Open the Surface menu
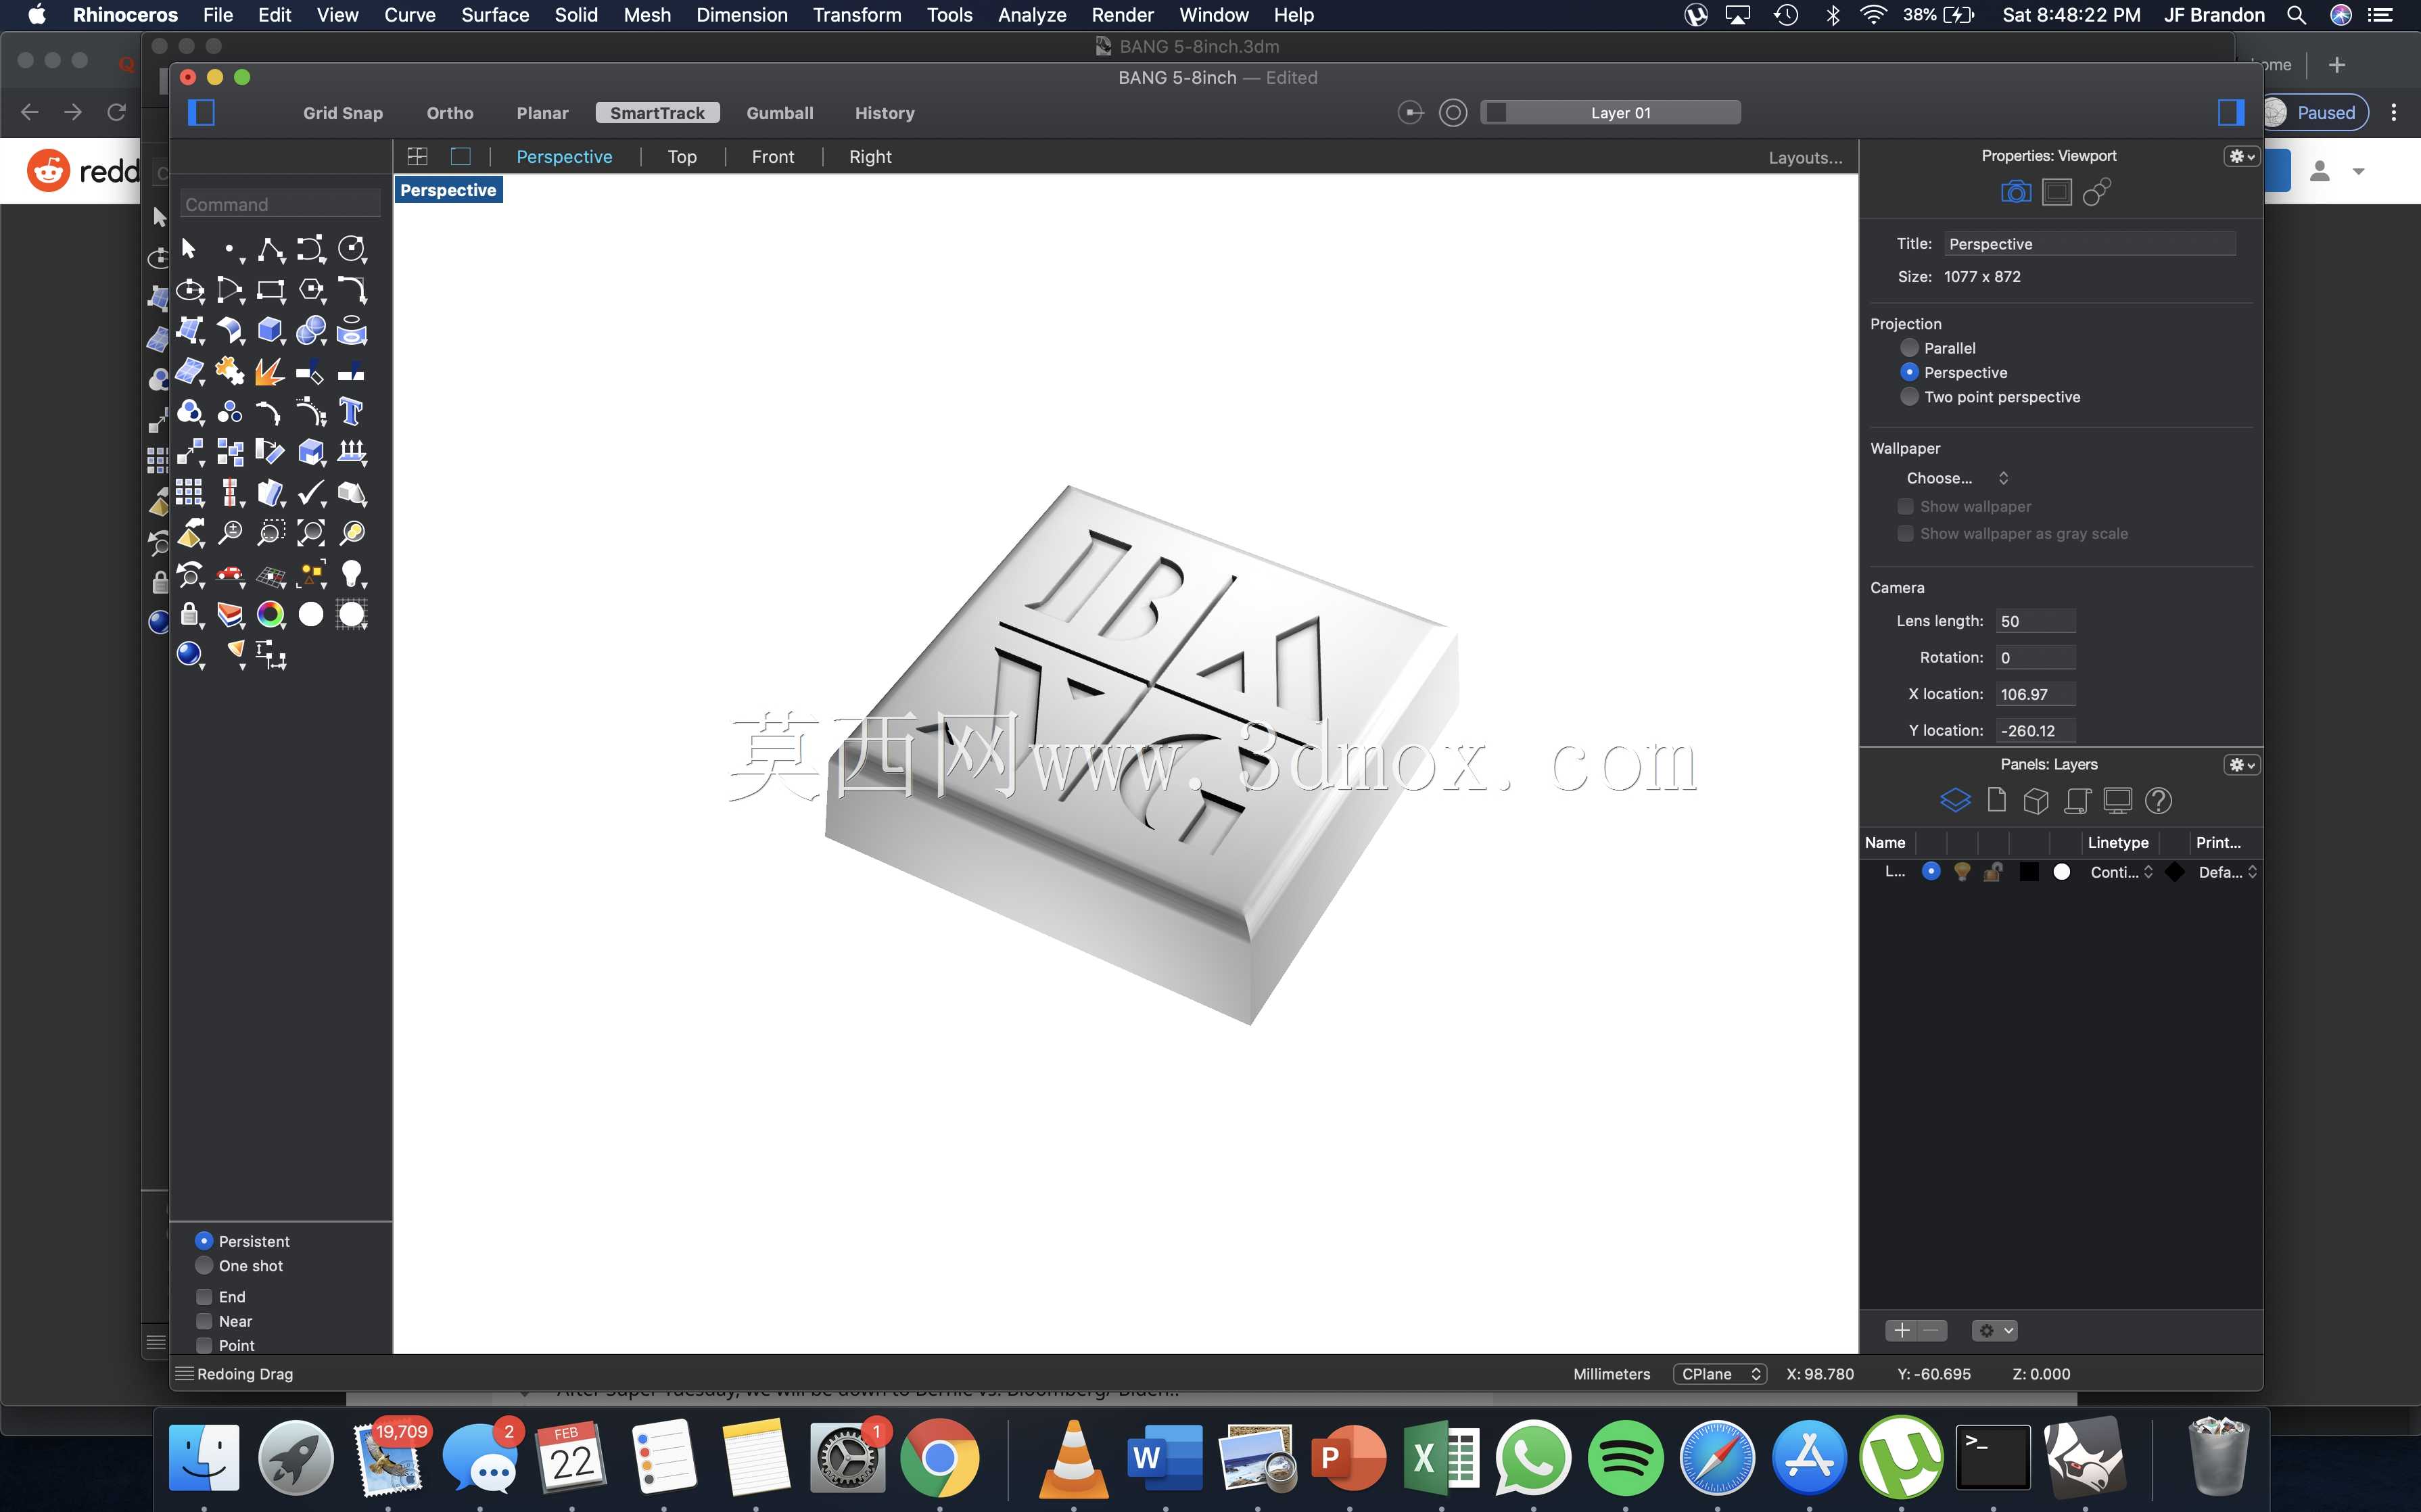 495,15
